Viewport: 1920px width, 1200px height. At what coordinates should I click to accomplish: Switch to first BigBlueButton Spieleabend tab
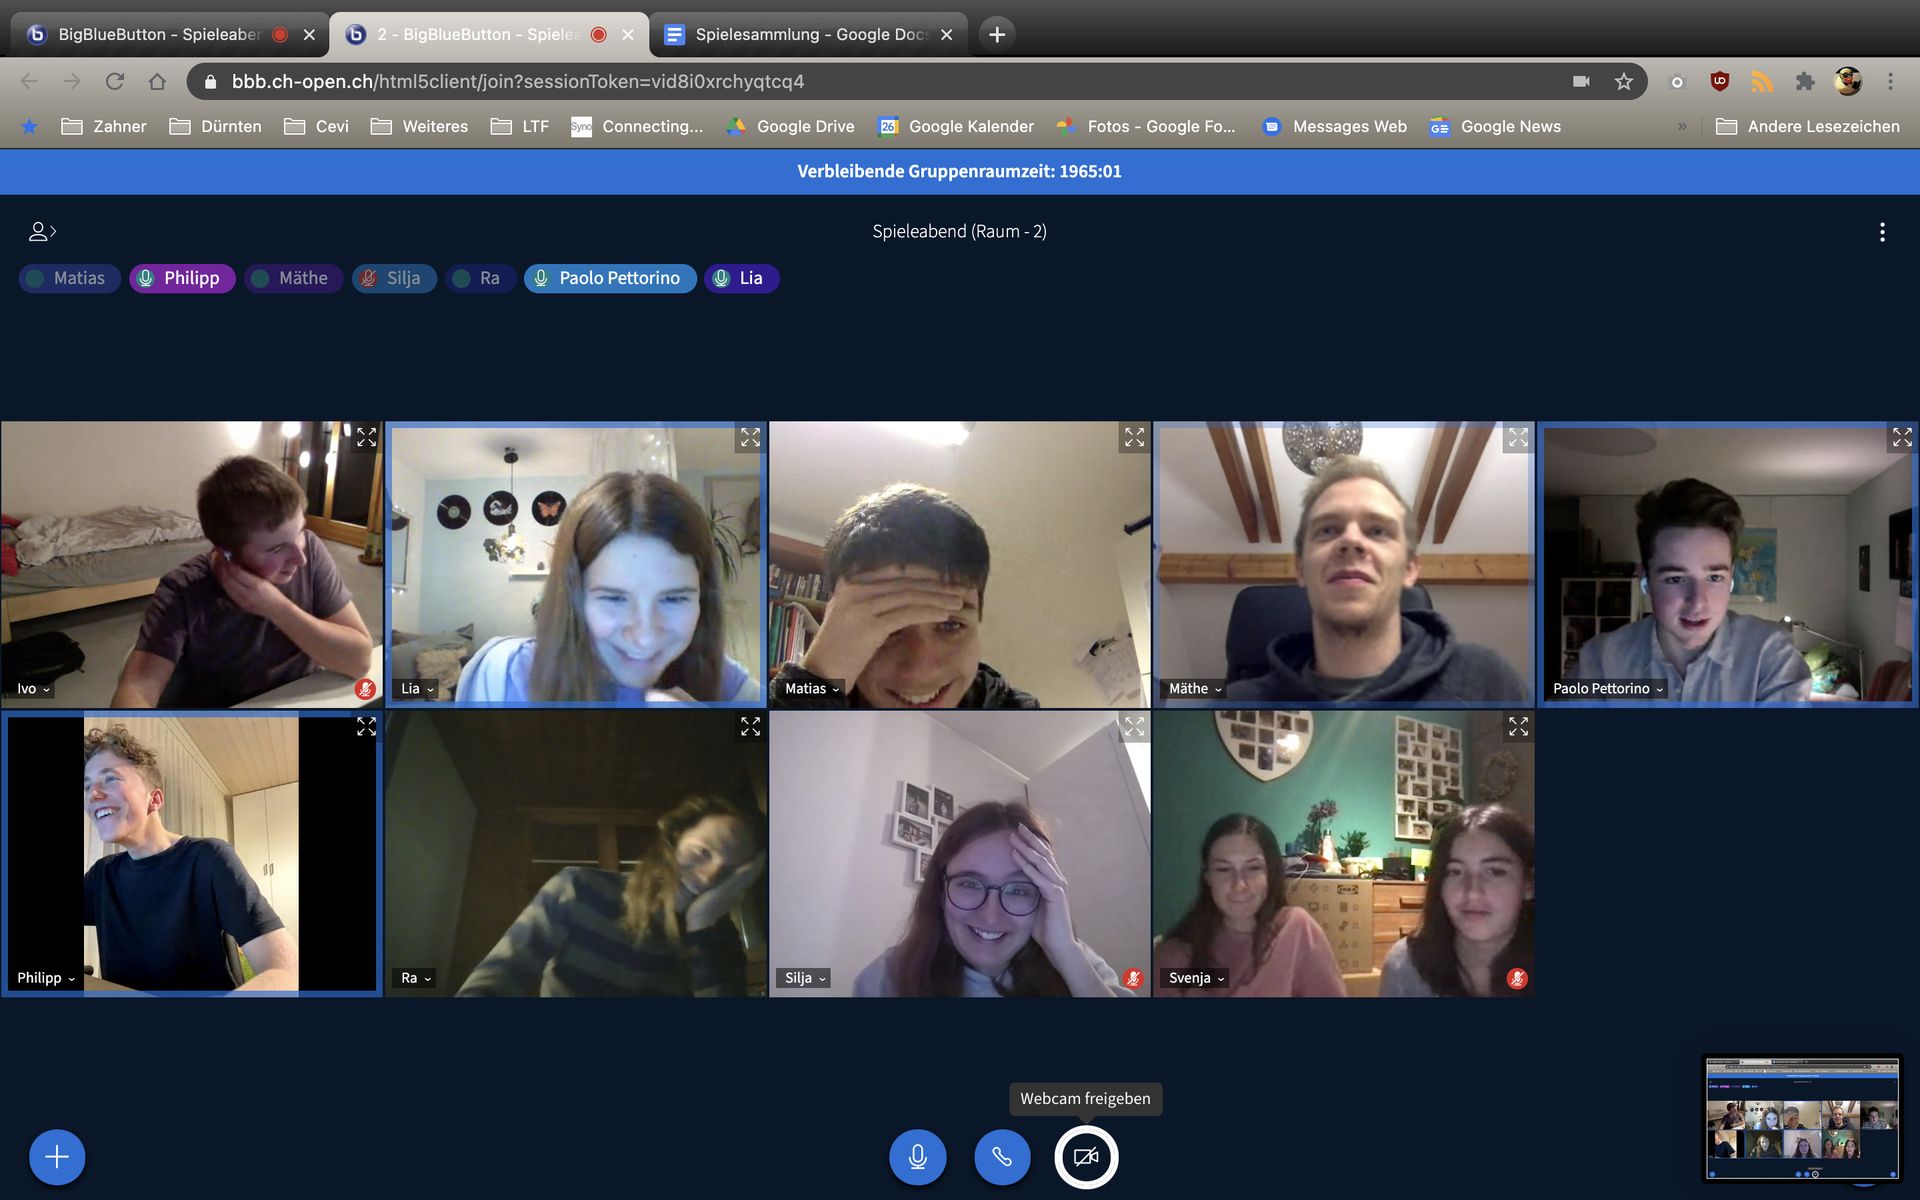158,34
